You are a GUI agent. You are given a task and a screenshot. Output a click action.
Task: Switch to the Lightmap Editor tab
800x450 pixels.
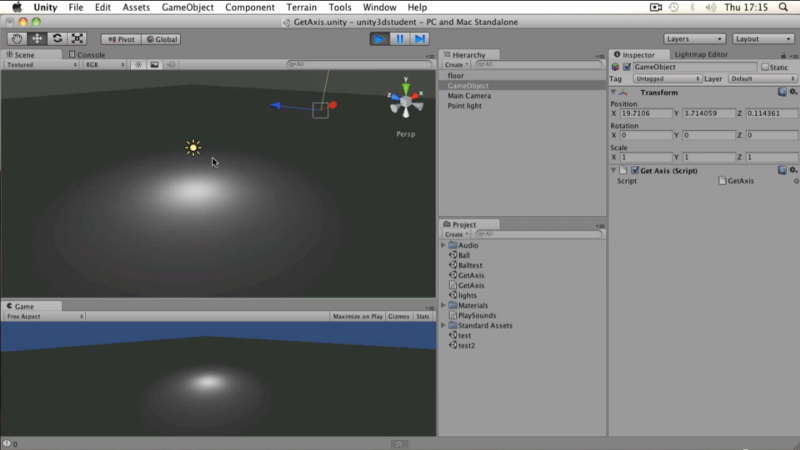[x=701, y=54]
